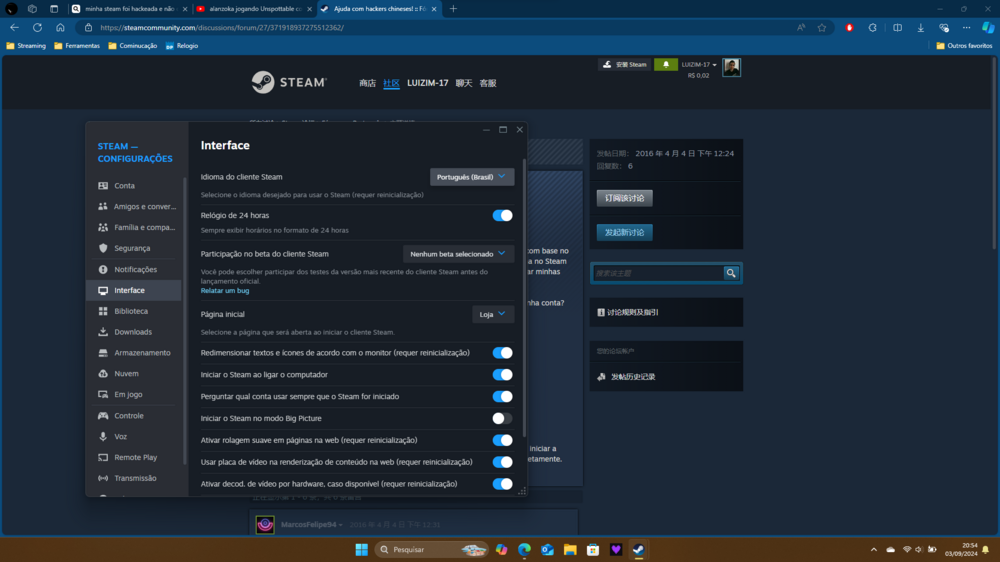
Task: Open Página inicial Loja dropdown
Action: [493, 314]
